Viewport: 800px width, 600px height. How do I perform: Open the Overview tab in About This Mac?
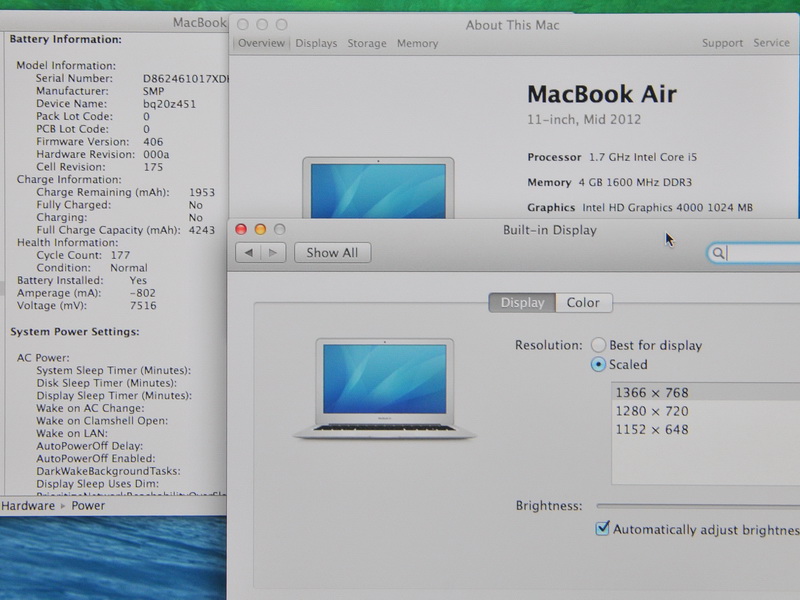point(261,43)
